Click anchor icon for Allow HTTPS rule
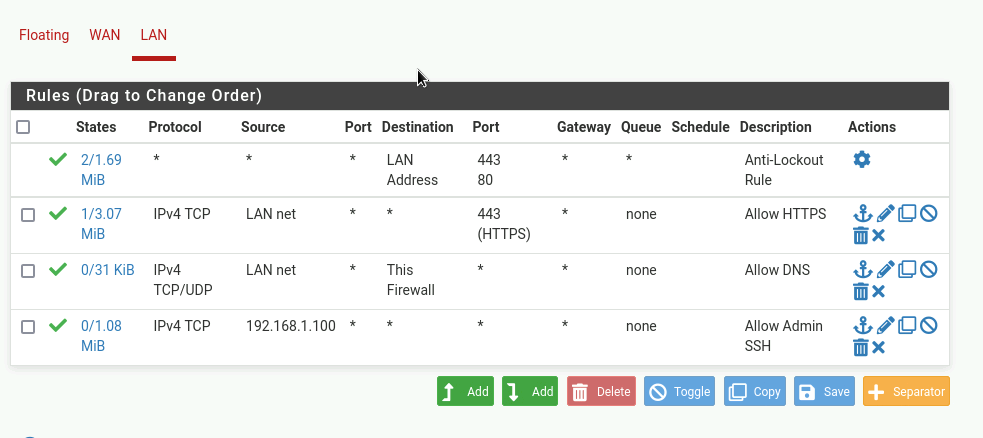983x438 pixels. [x=861, y=214]
